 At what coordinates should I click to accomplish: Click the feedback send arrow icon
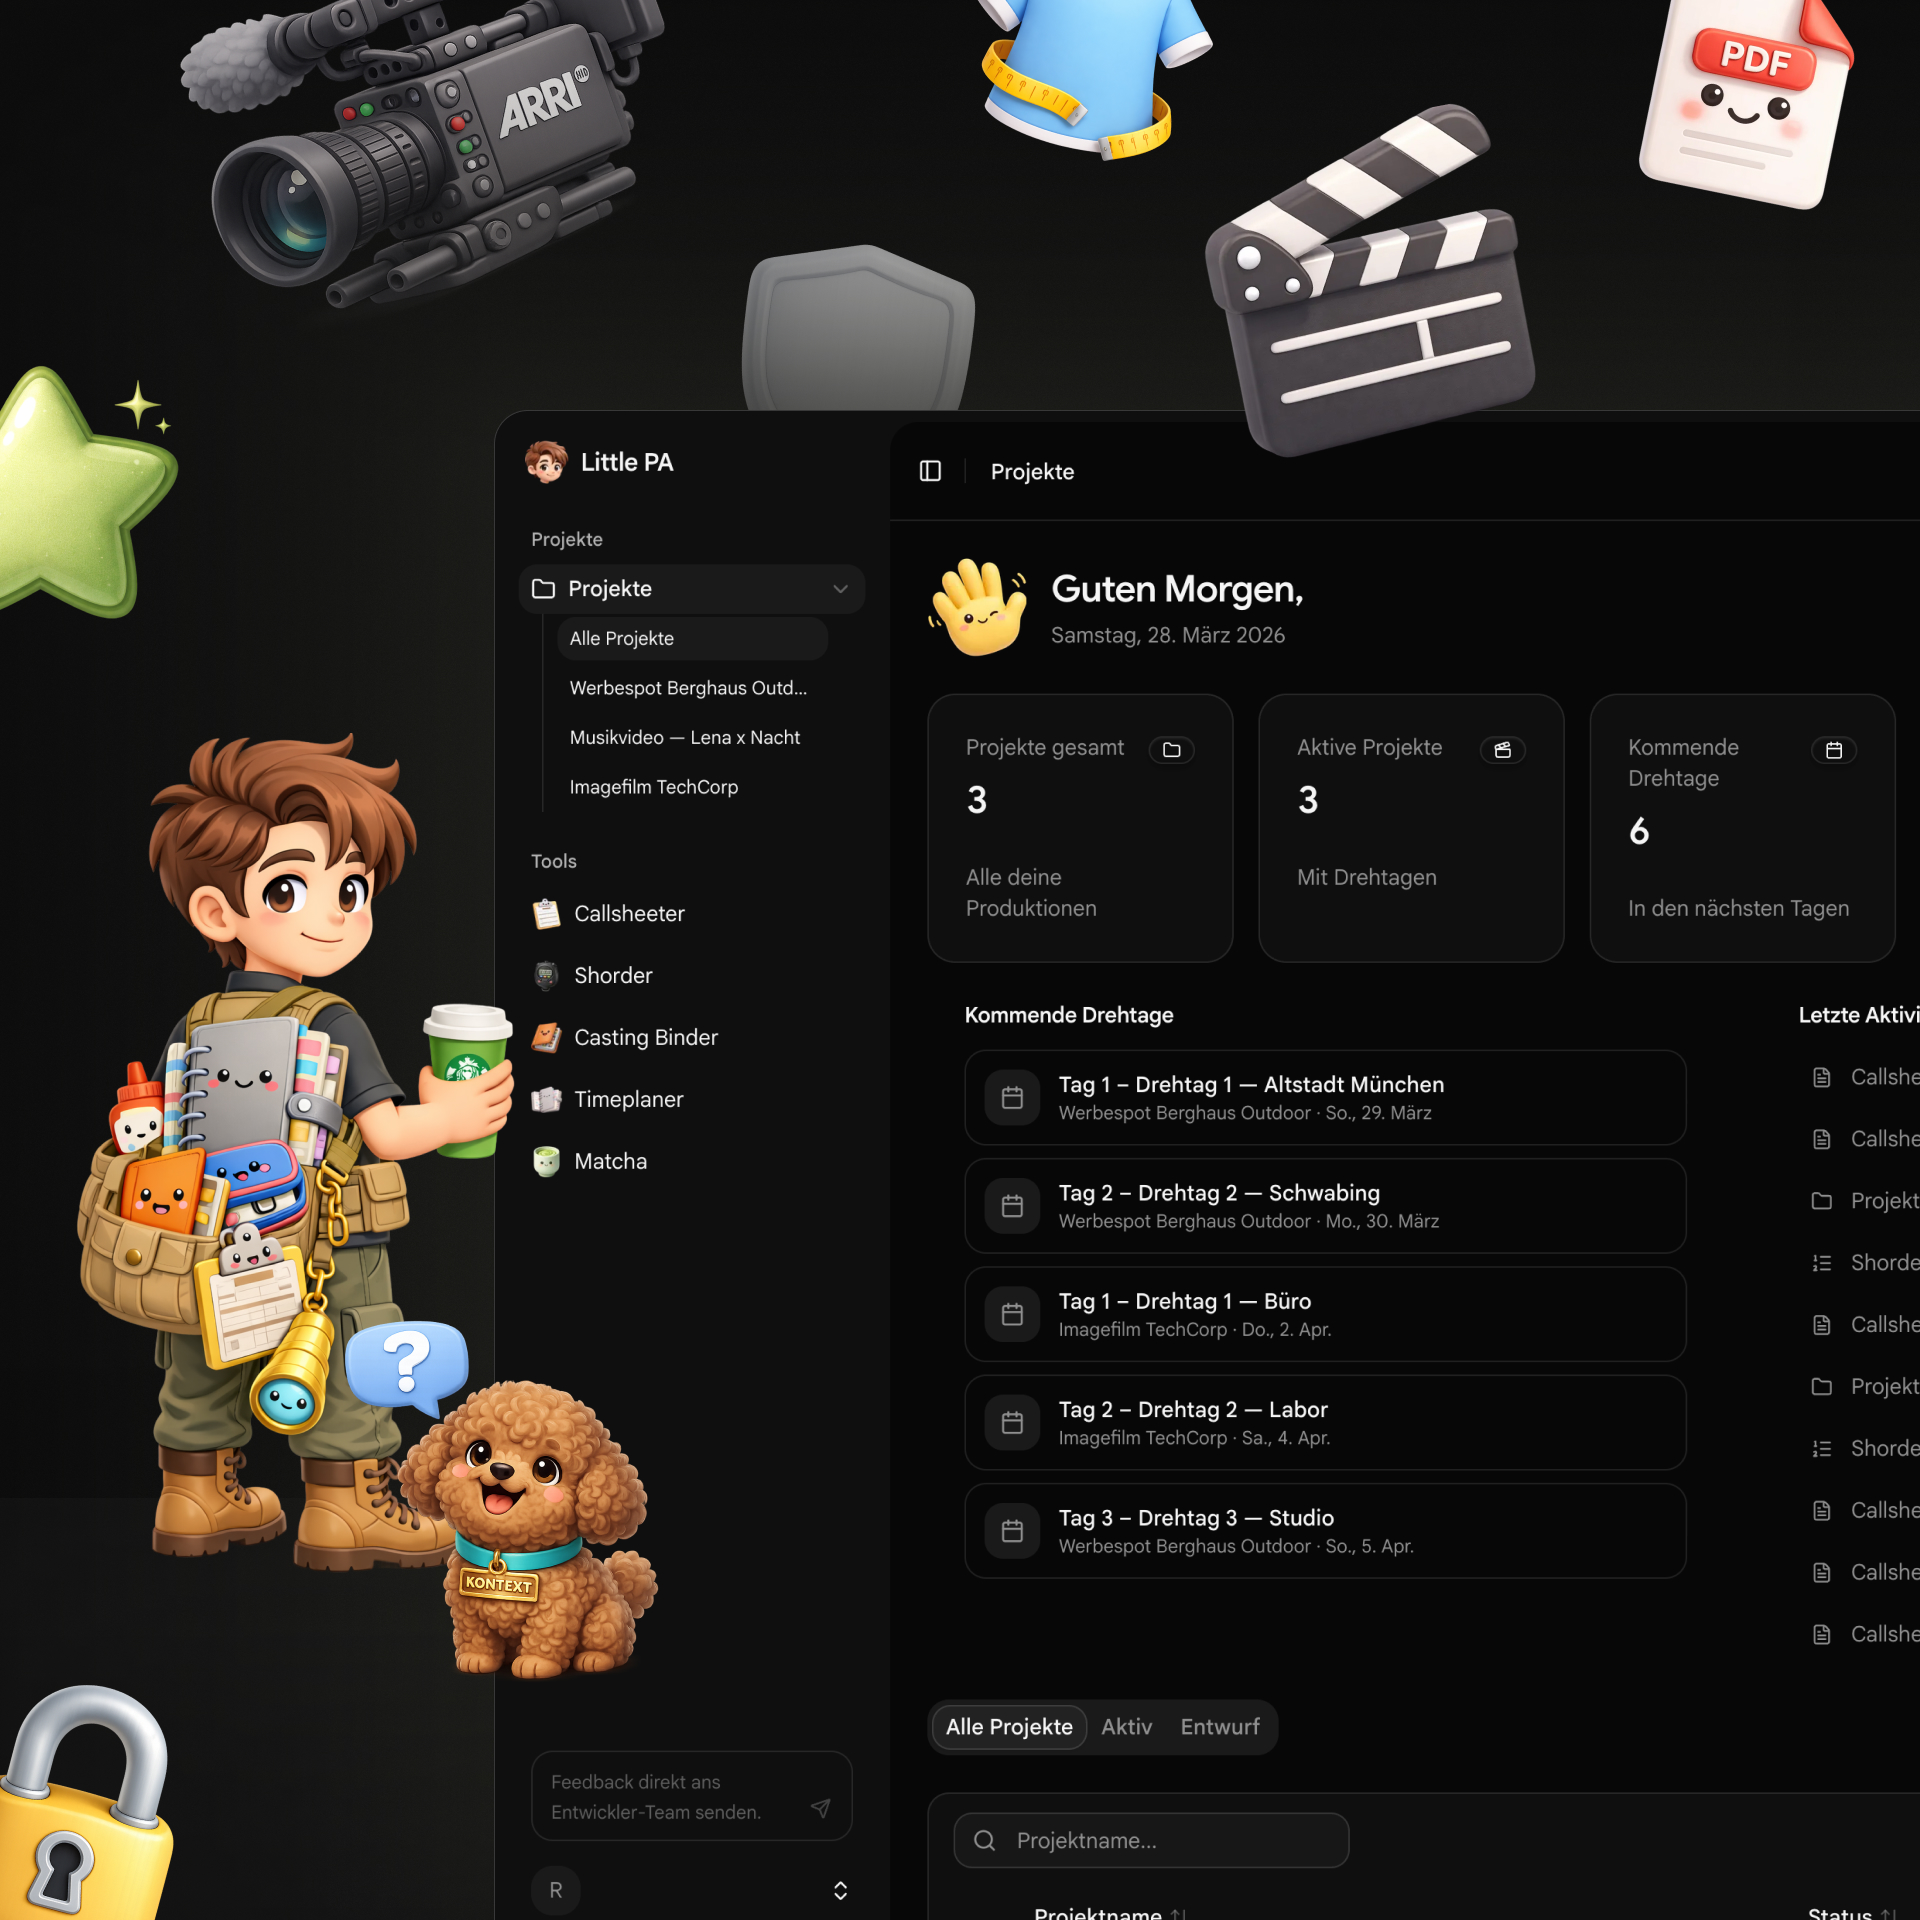tap(821, 1808)
